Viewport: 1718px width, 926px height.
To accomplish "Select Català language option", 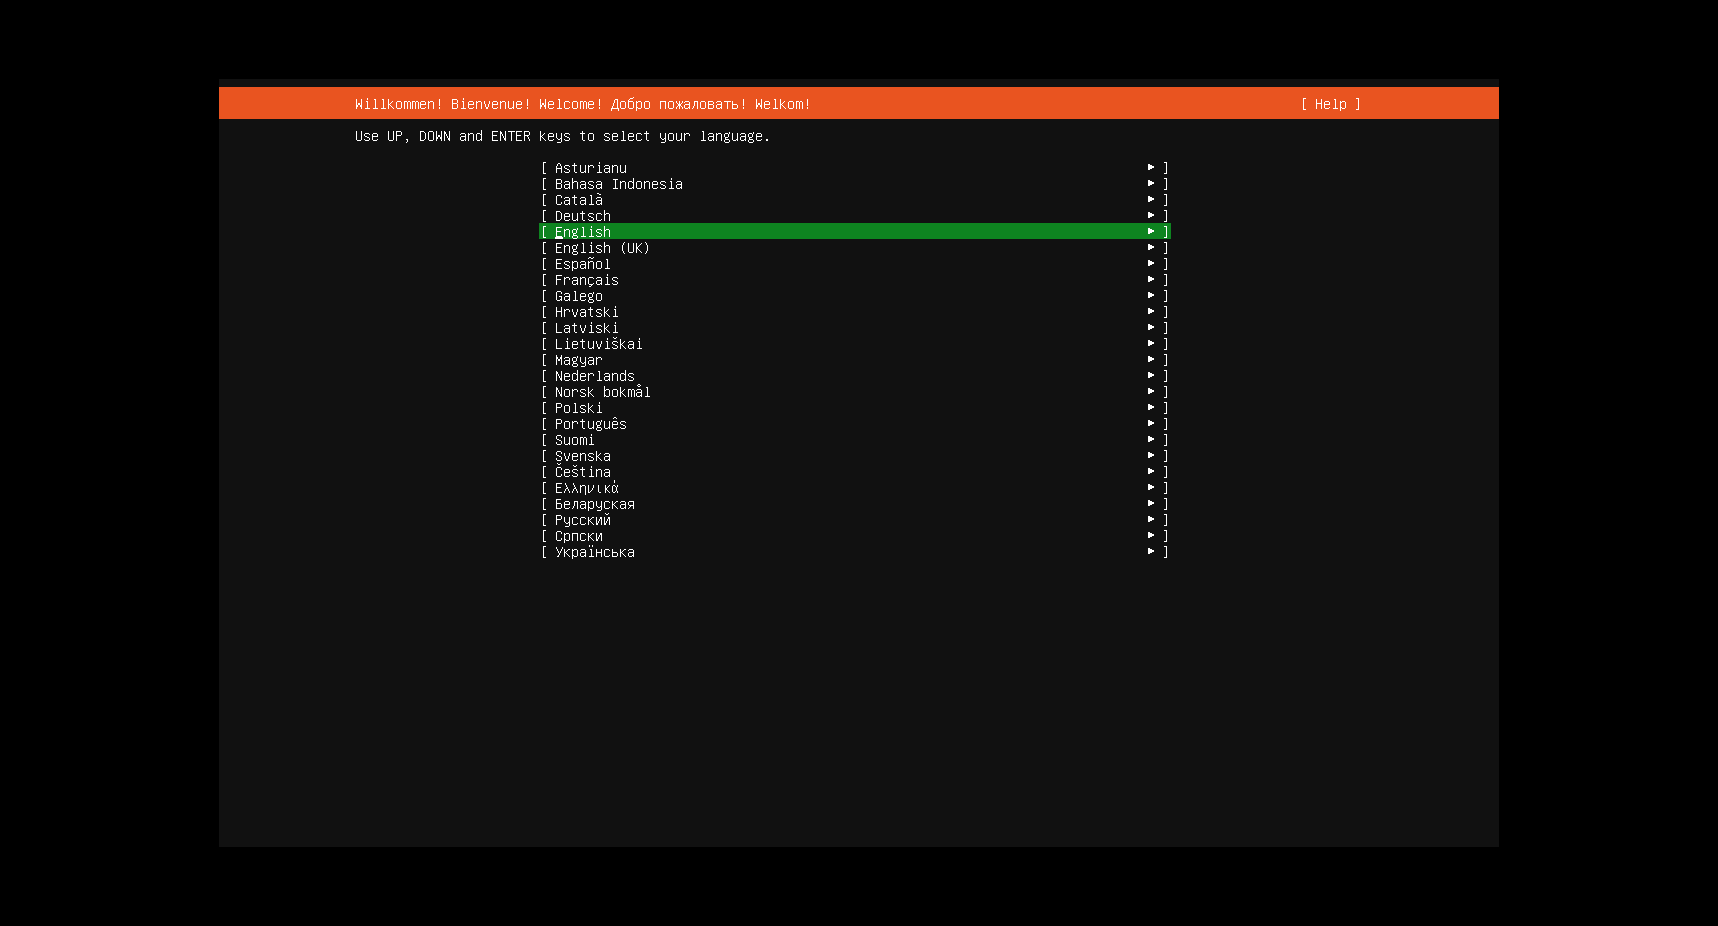I will (855, 200).
